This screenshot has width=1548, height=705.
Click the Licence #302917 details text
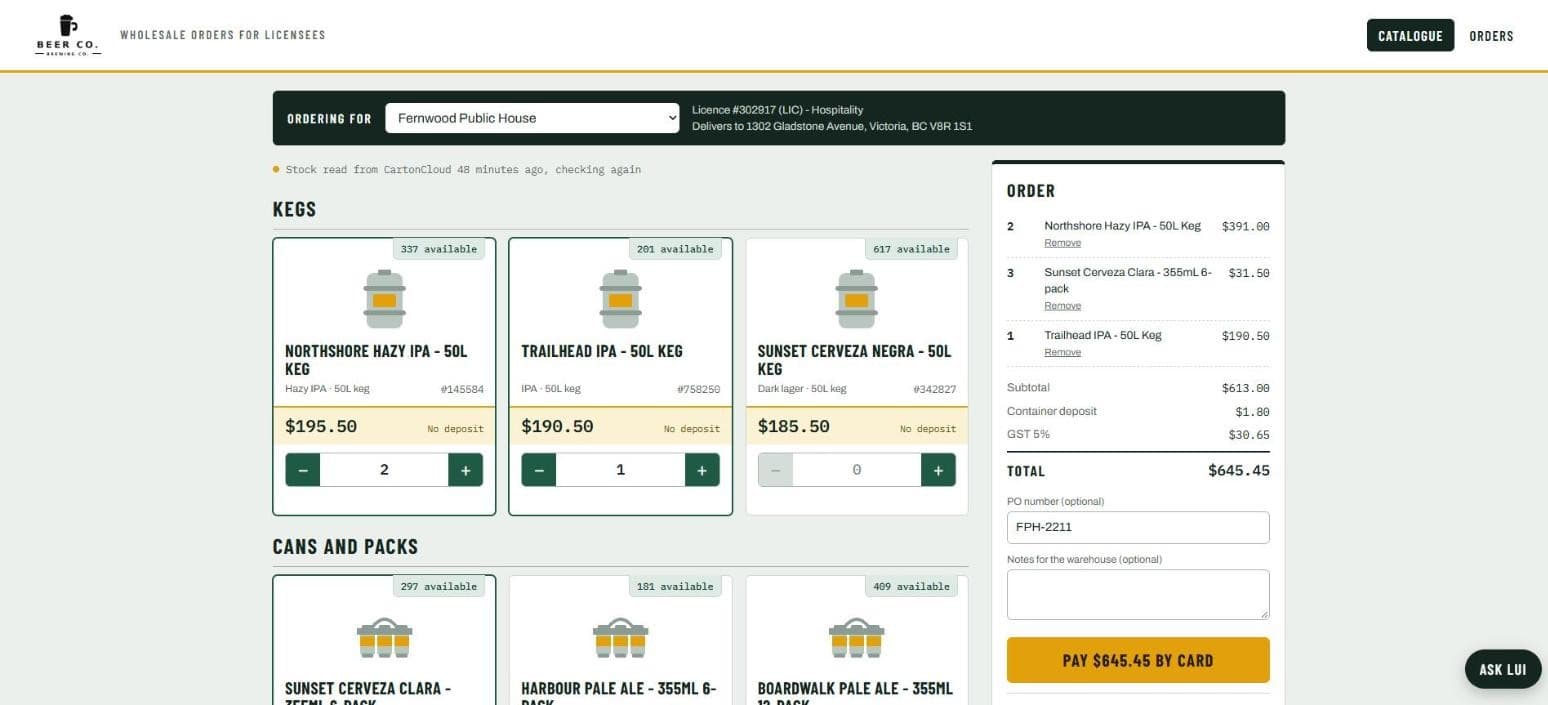777,110
